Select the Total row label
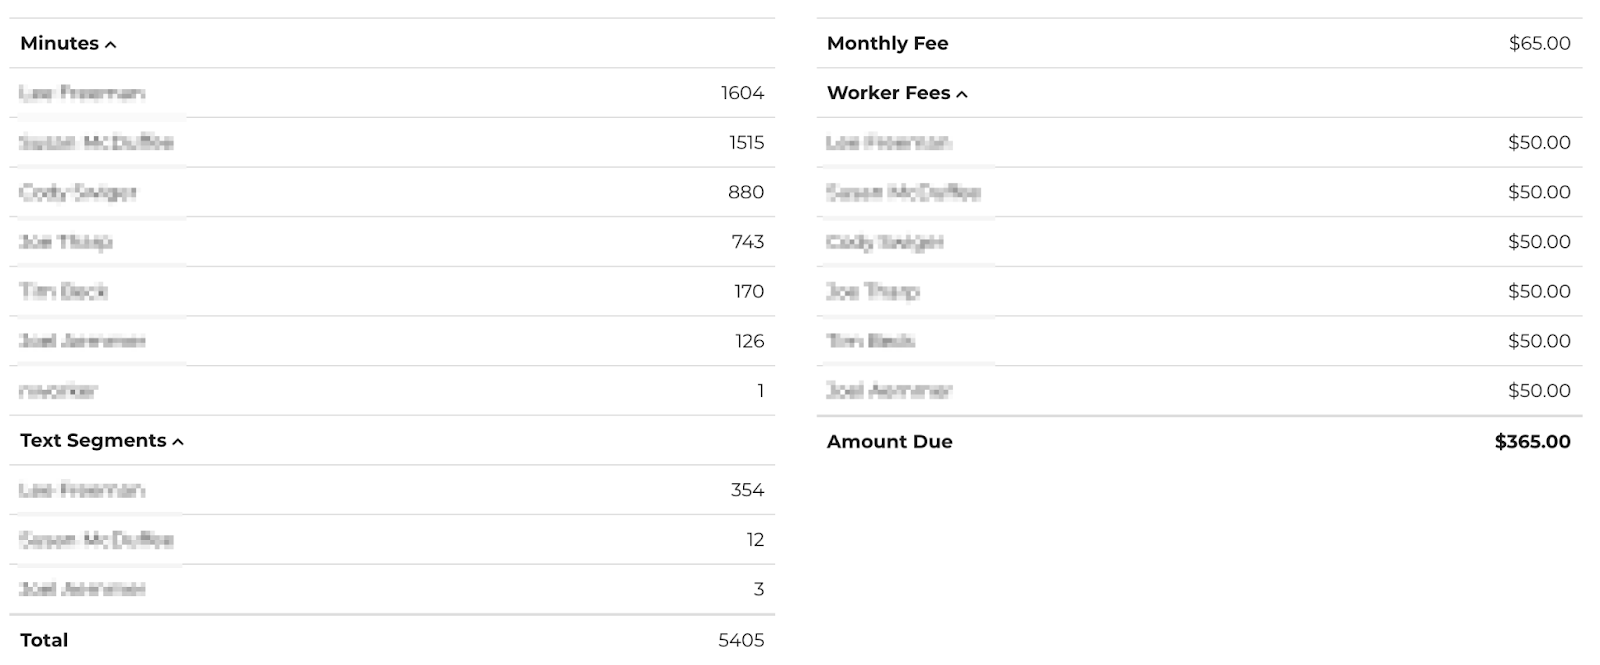The width and height of the screenshot is (1600, 665). point(44,640)
